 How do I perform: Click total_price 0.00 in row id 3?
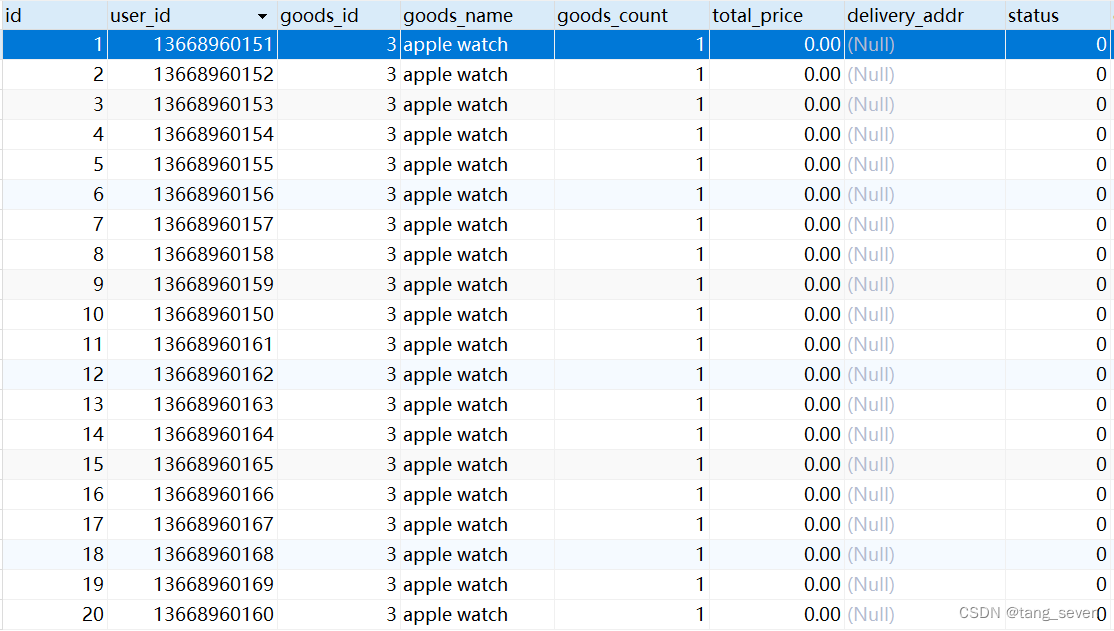pyautogui.click(x=777, y=104)
